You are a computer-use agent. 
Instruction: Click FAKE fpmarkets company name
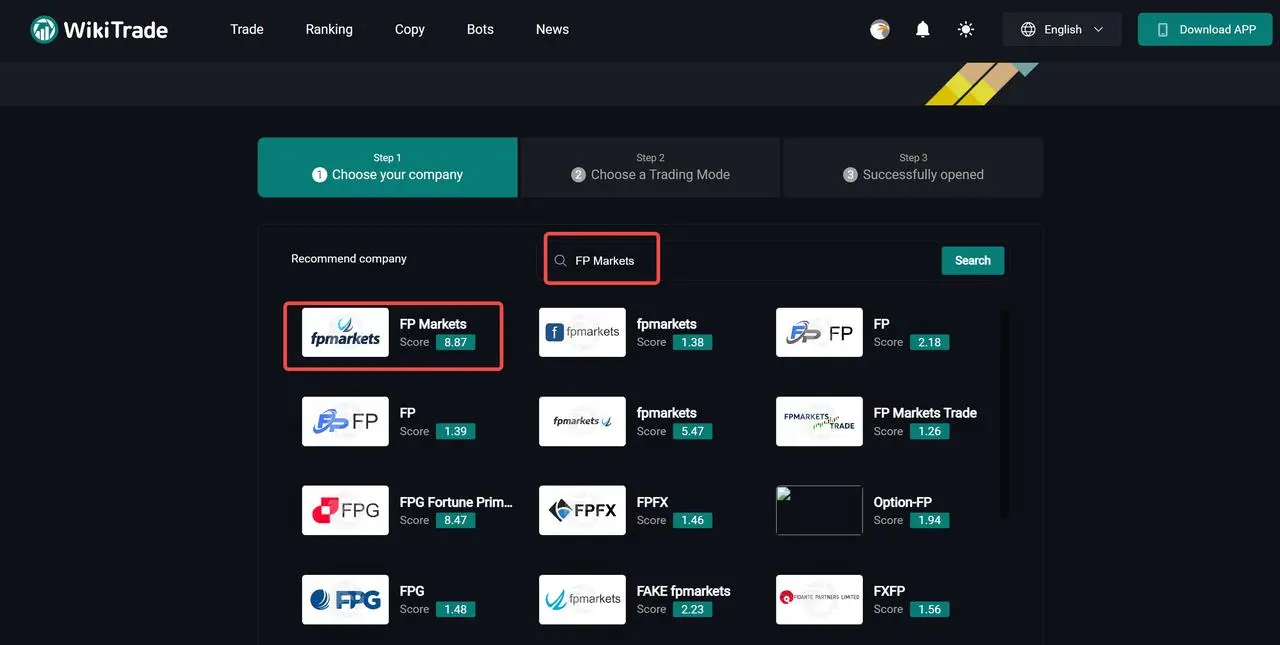click(x=683, y=591)
